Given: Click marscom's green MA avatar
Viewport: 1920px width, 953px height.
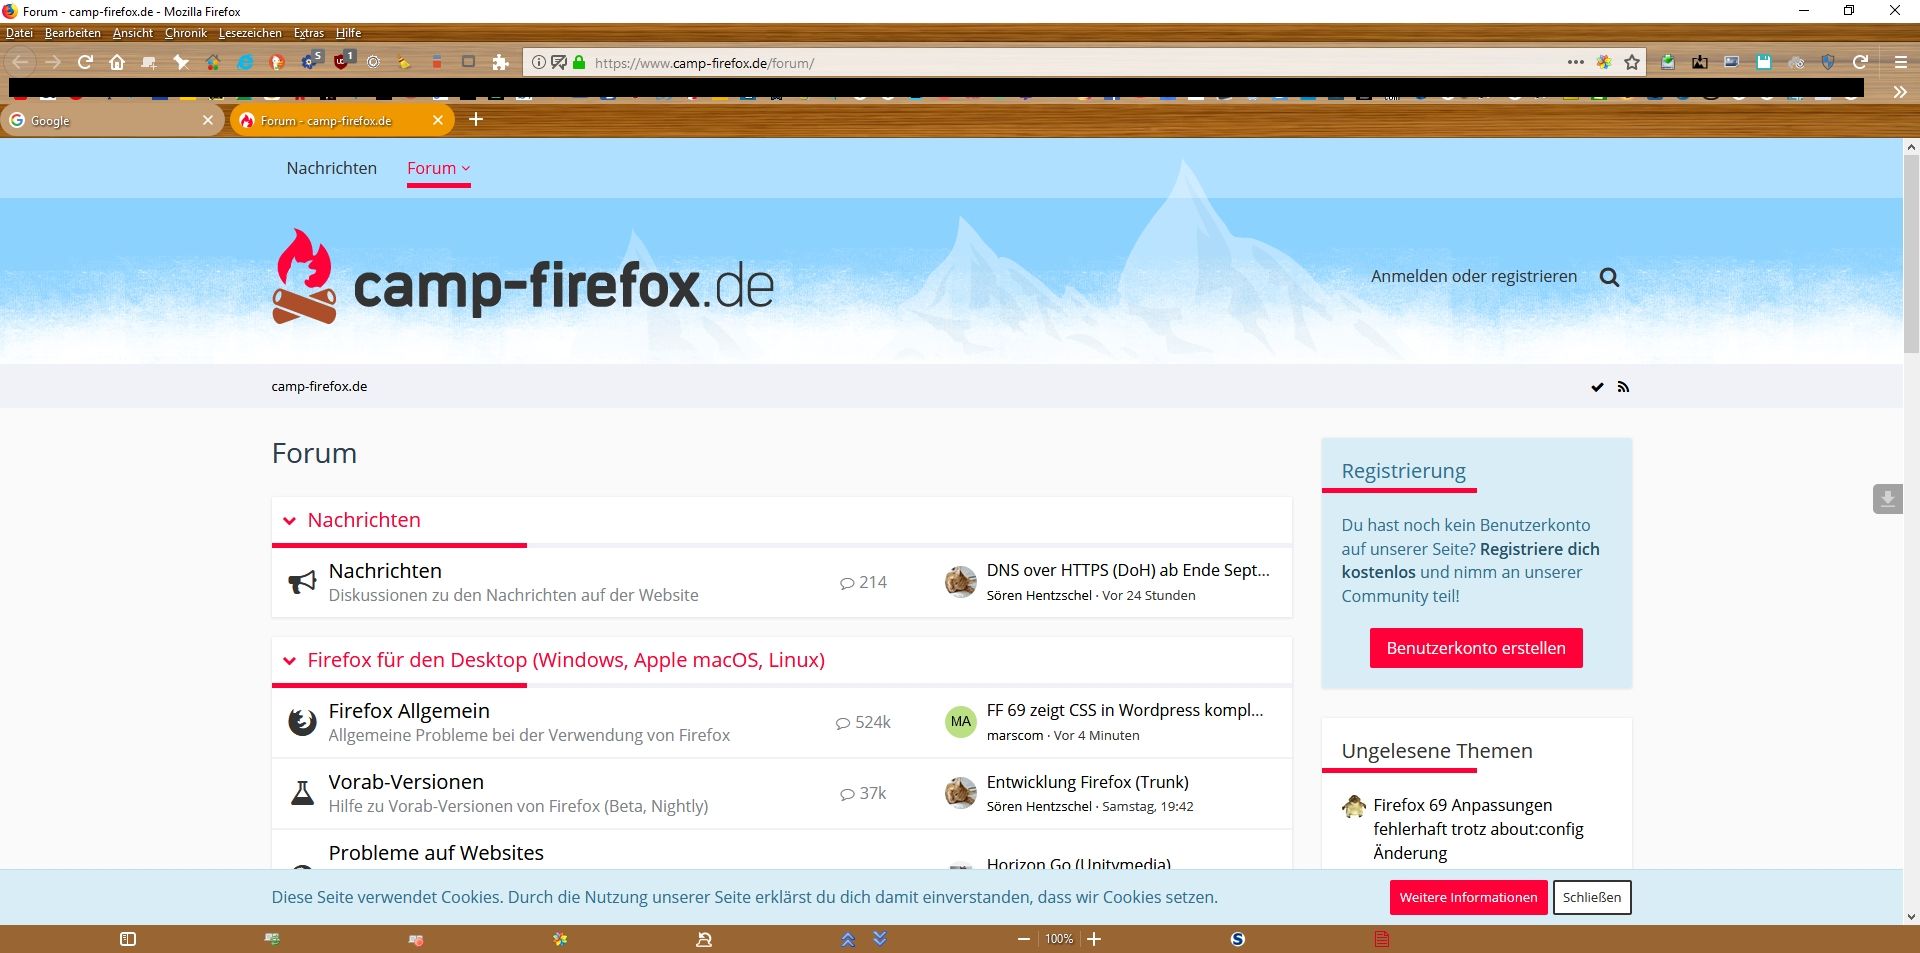Looking at the screenshot, I should point(960,721).
